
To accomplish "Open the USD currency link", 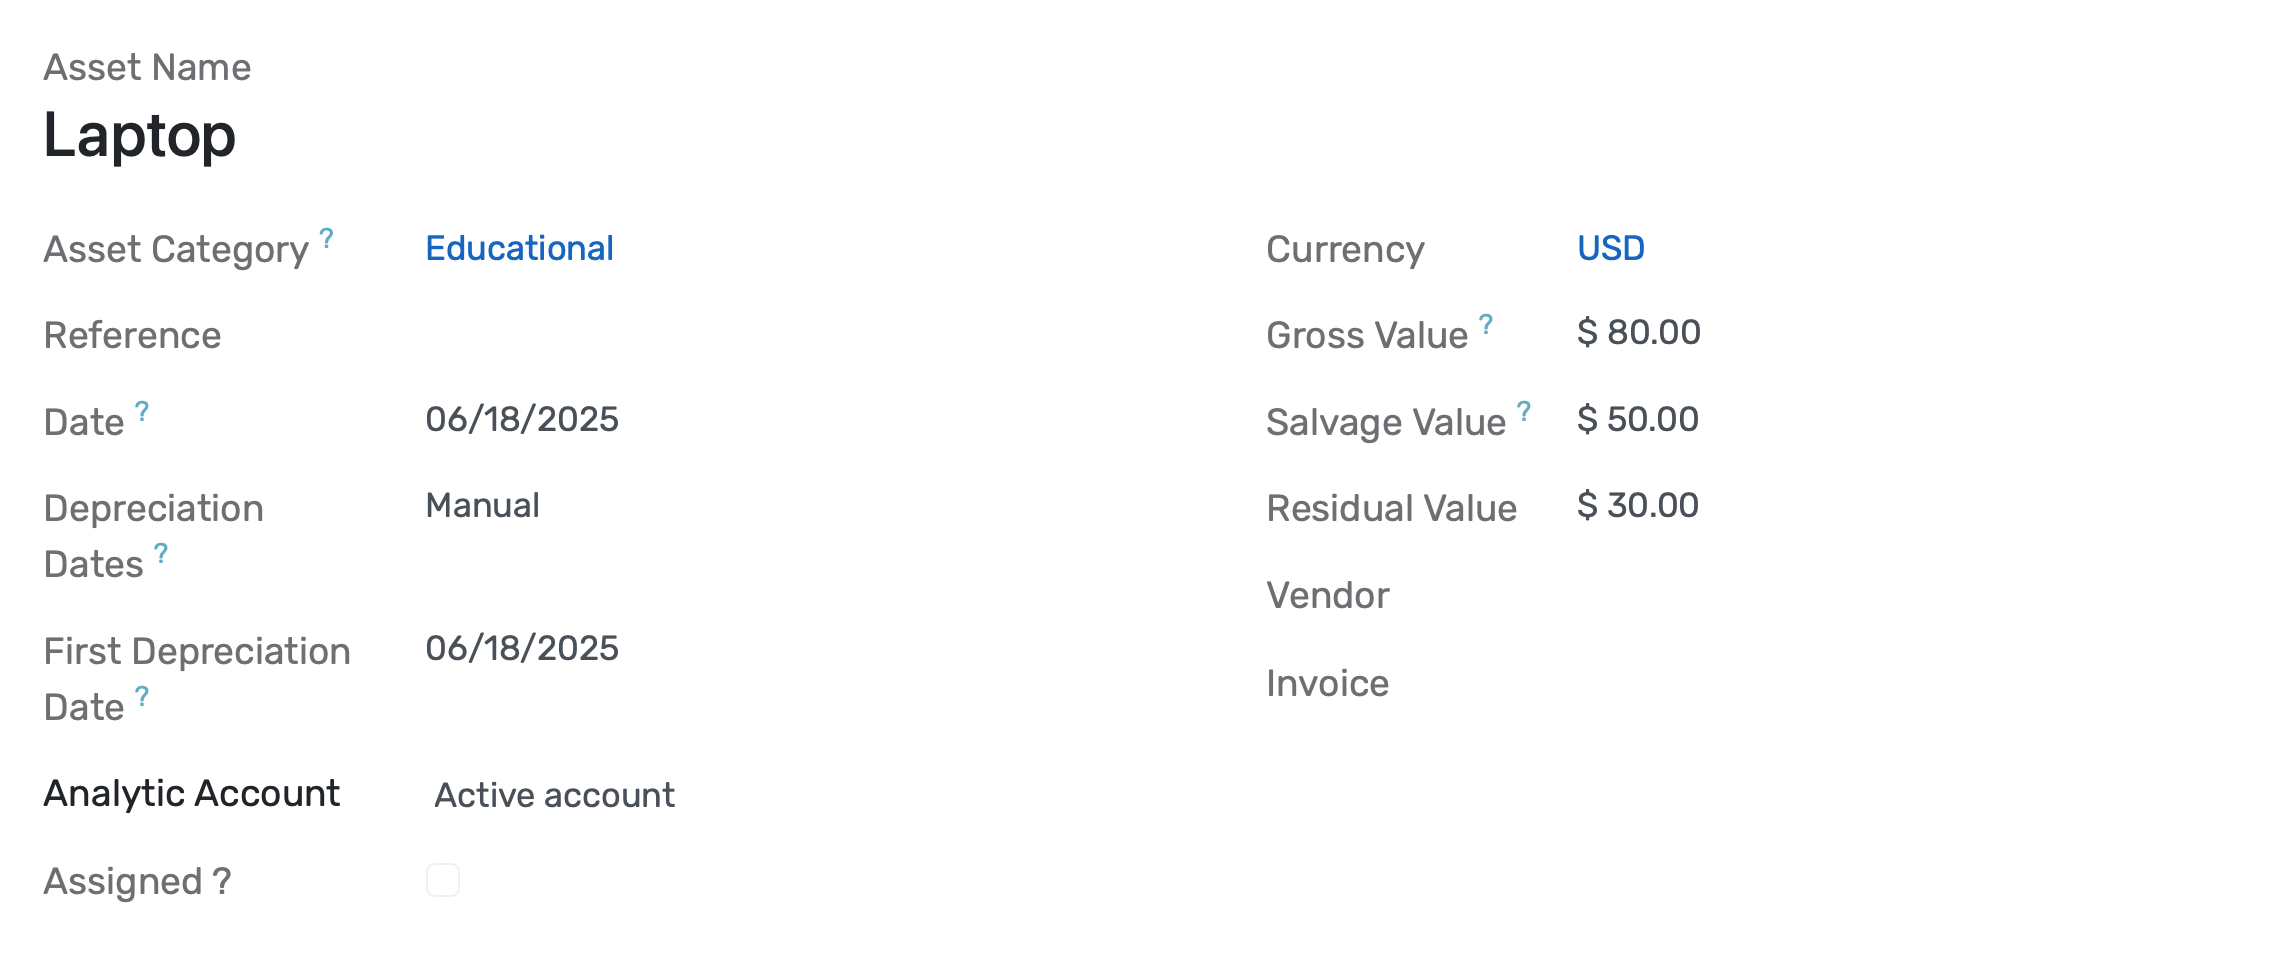I will click(x=1610, y=247).
